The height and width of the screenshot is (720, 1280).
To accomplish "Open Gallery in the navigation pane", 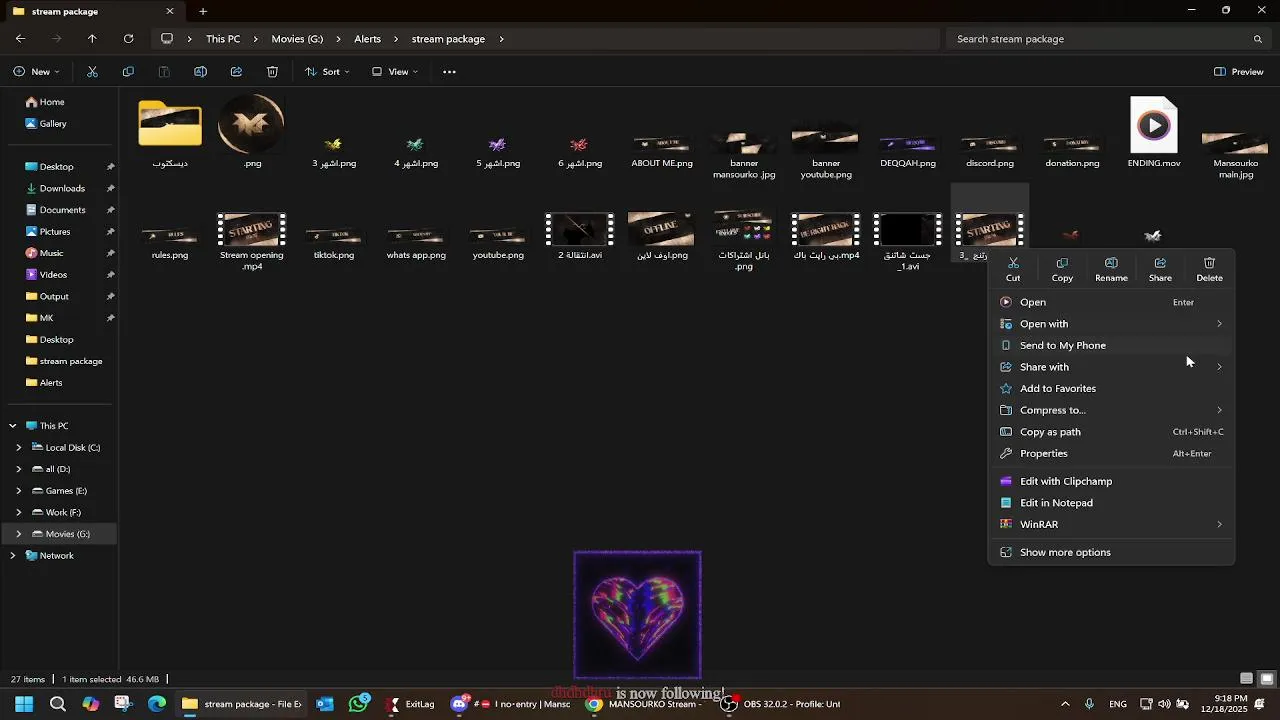I will click(x=53, y=124).
